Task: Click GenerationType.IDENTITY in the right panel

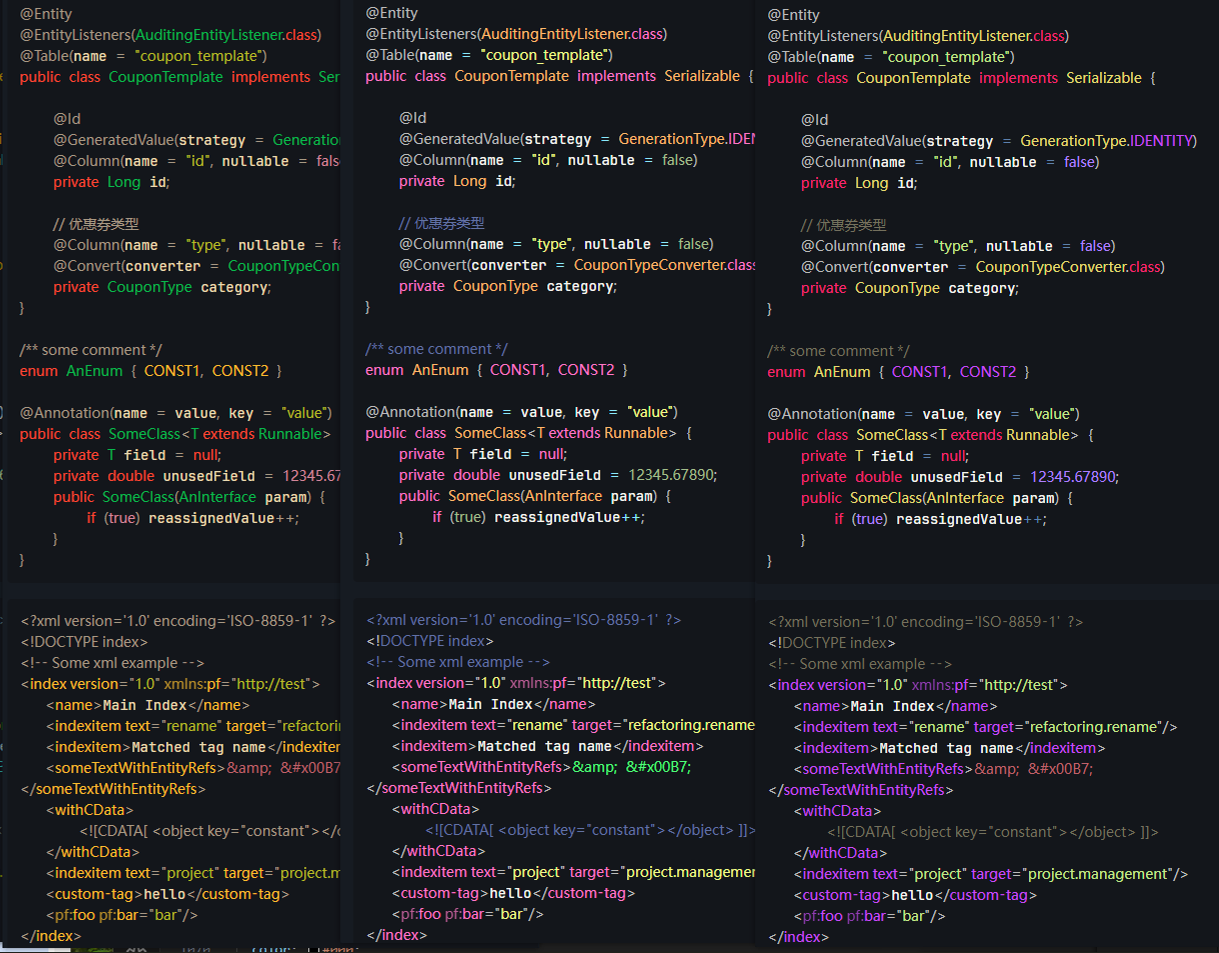Action: (1107, 141)
